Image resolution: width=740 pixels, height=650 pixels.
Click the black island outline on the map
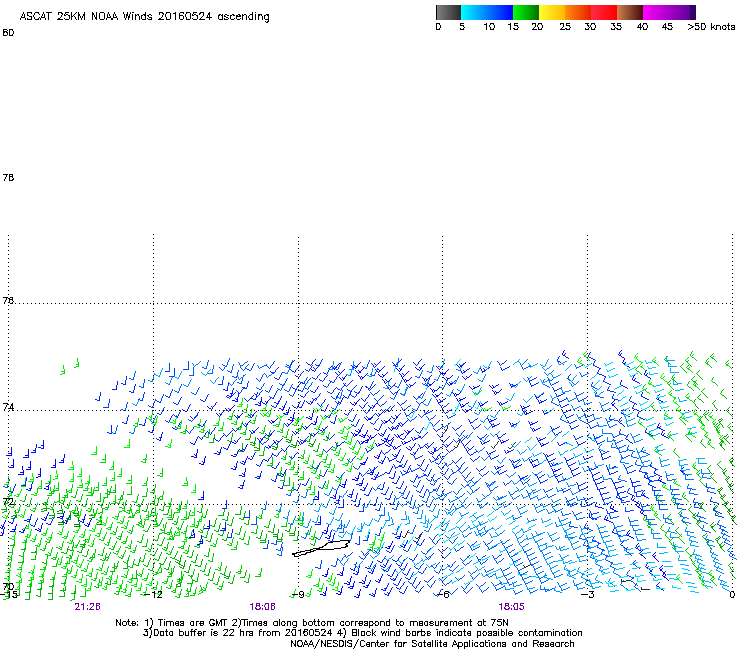[x=321, y=549]
